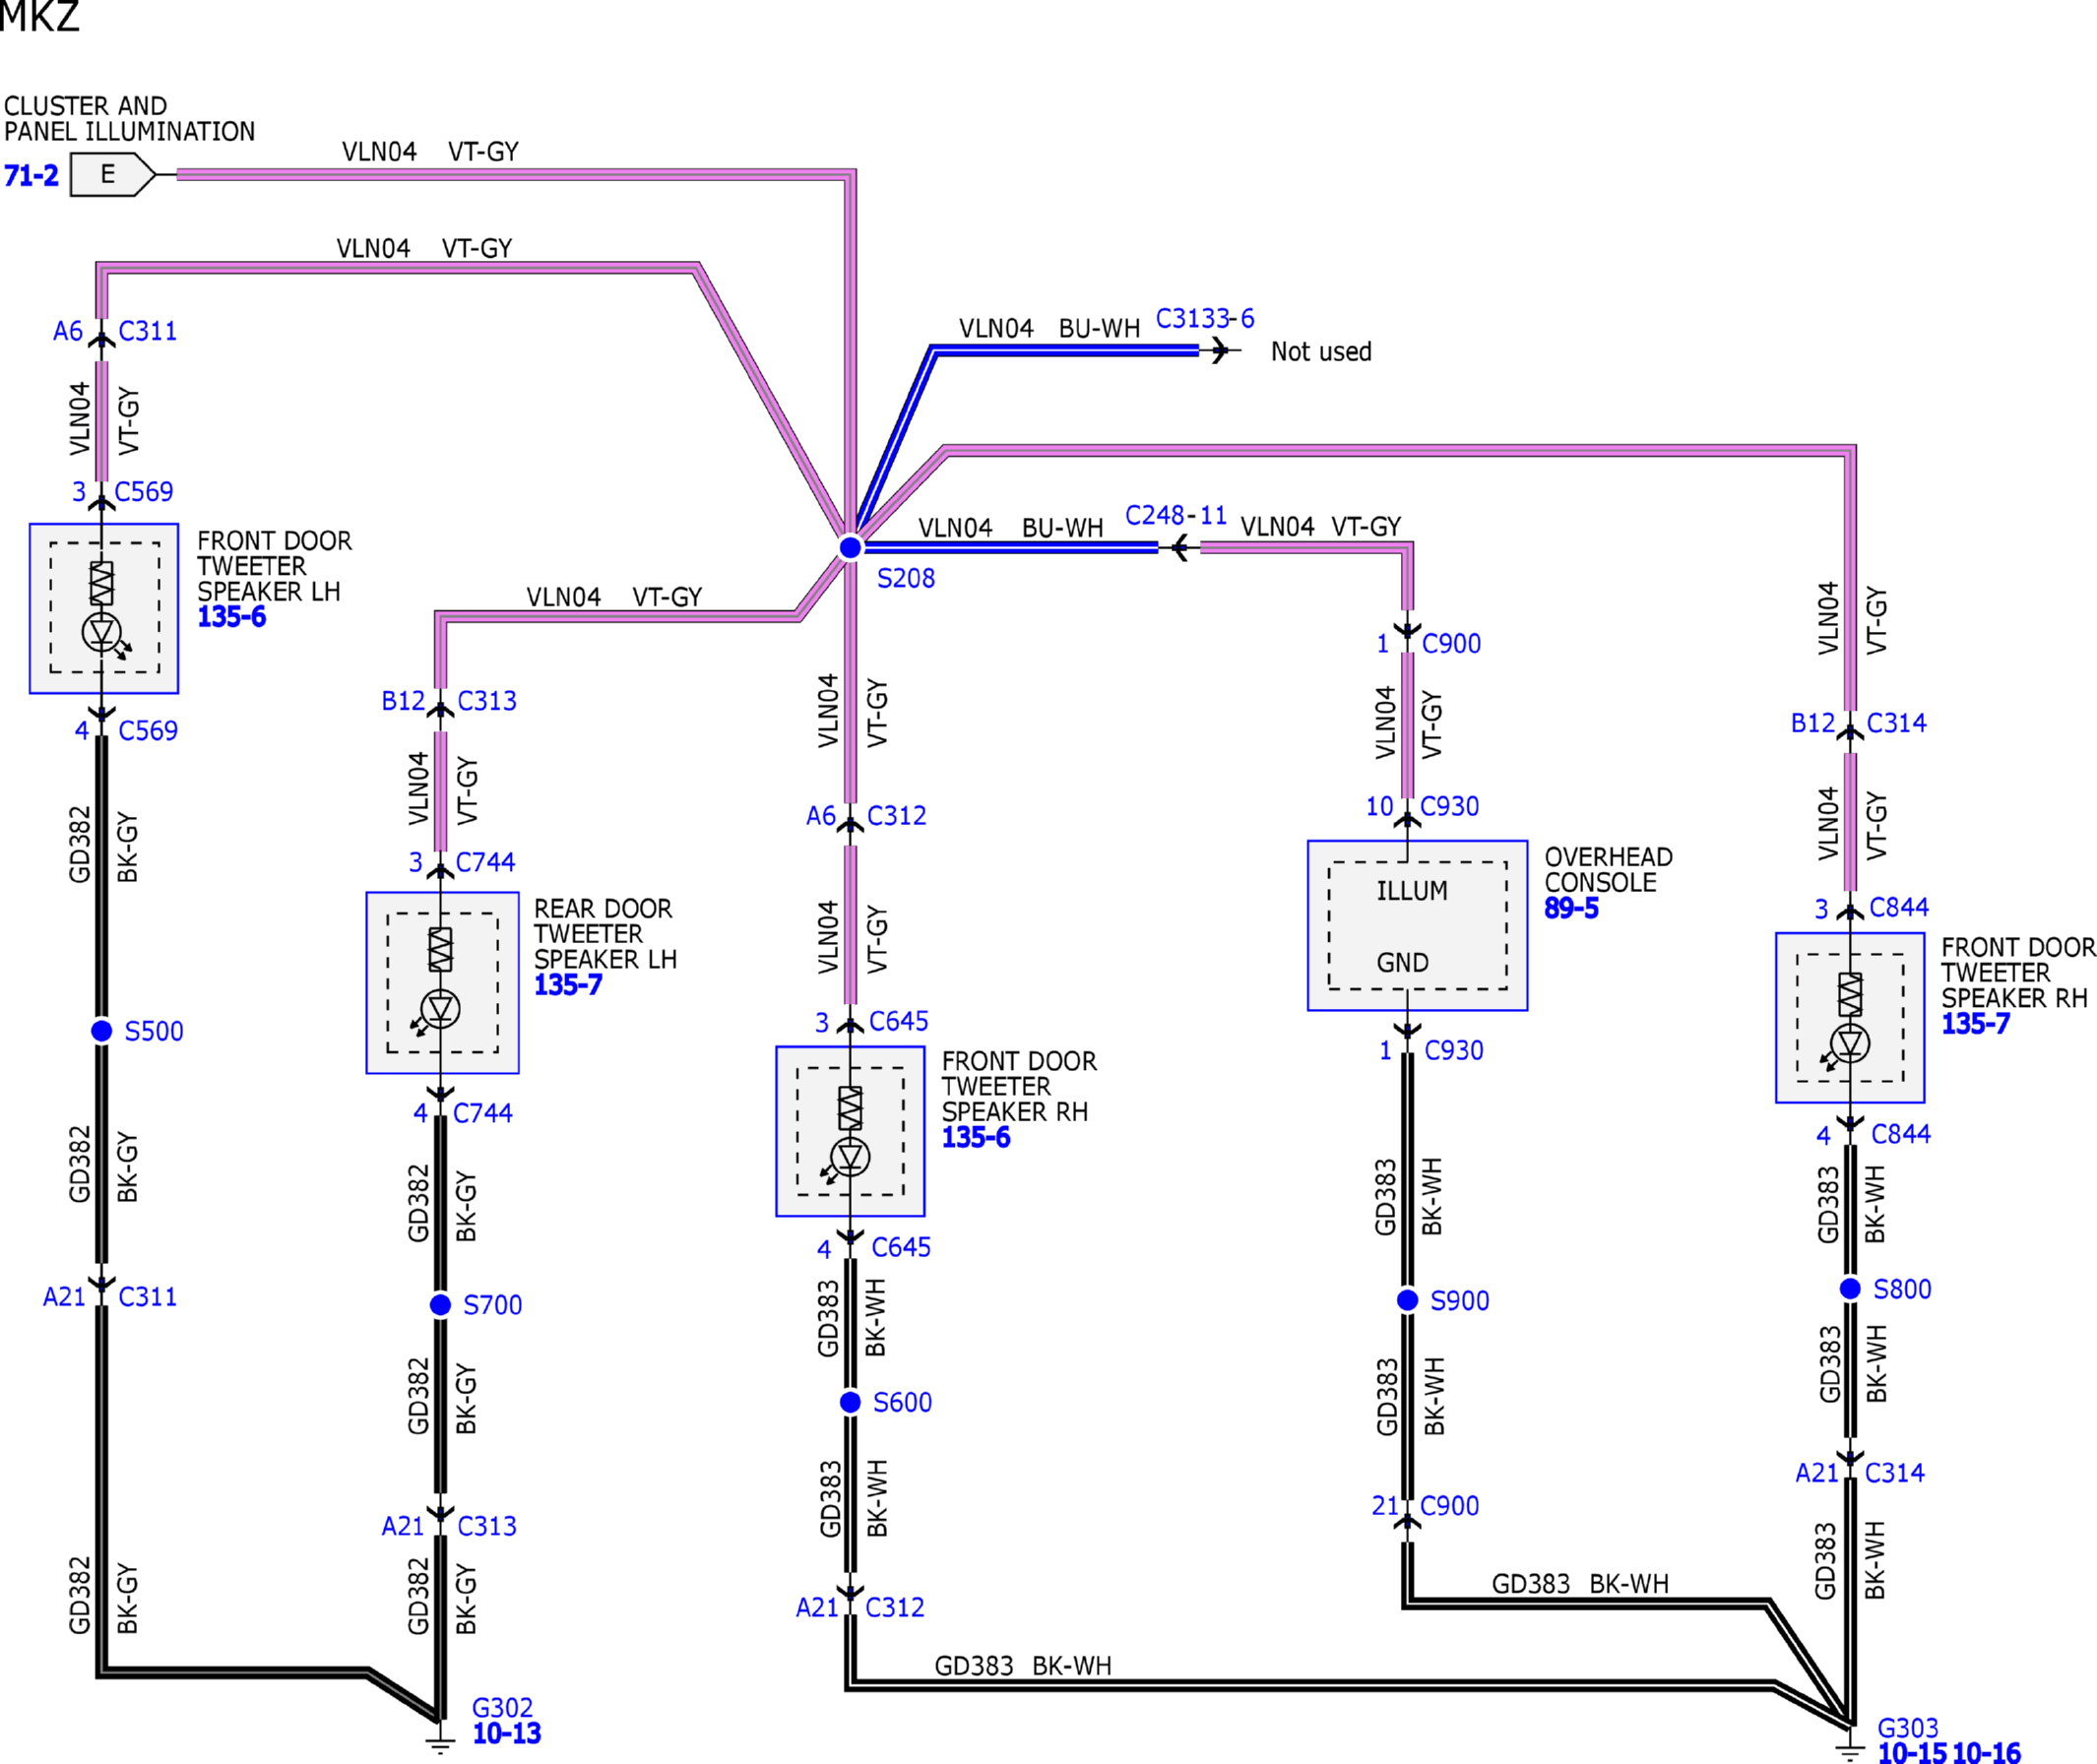
Task: Click the "G302" ground label
Action: [x=502, y=1708]
